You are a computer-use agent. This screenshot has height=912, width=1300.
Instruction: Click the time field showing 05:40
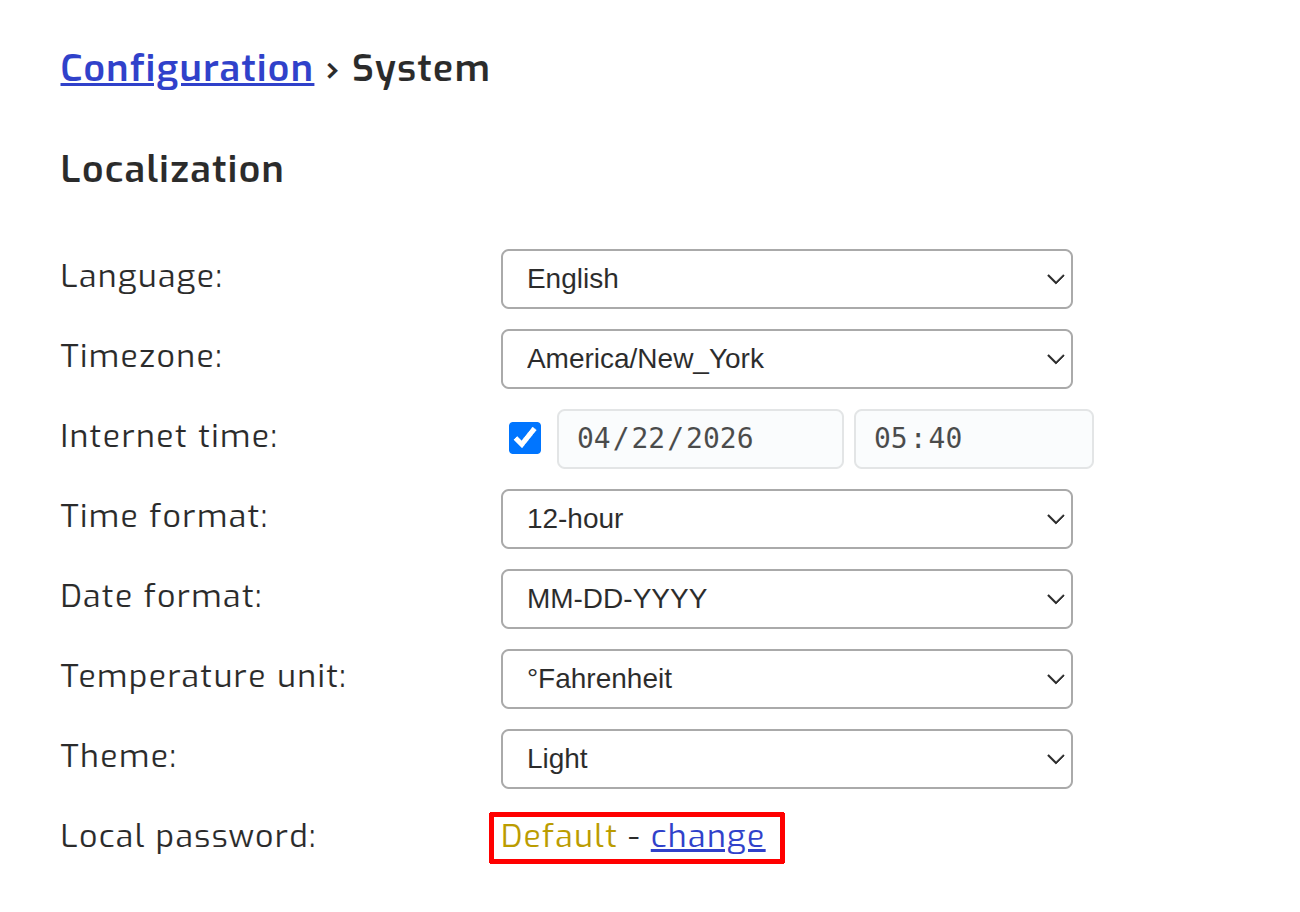[x=973, y=438]
